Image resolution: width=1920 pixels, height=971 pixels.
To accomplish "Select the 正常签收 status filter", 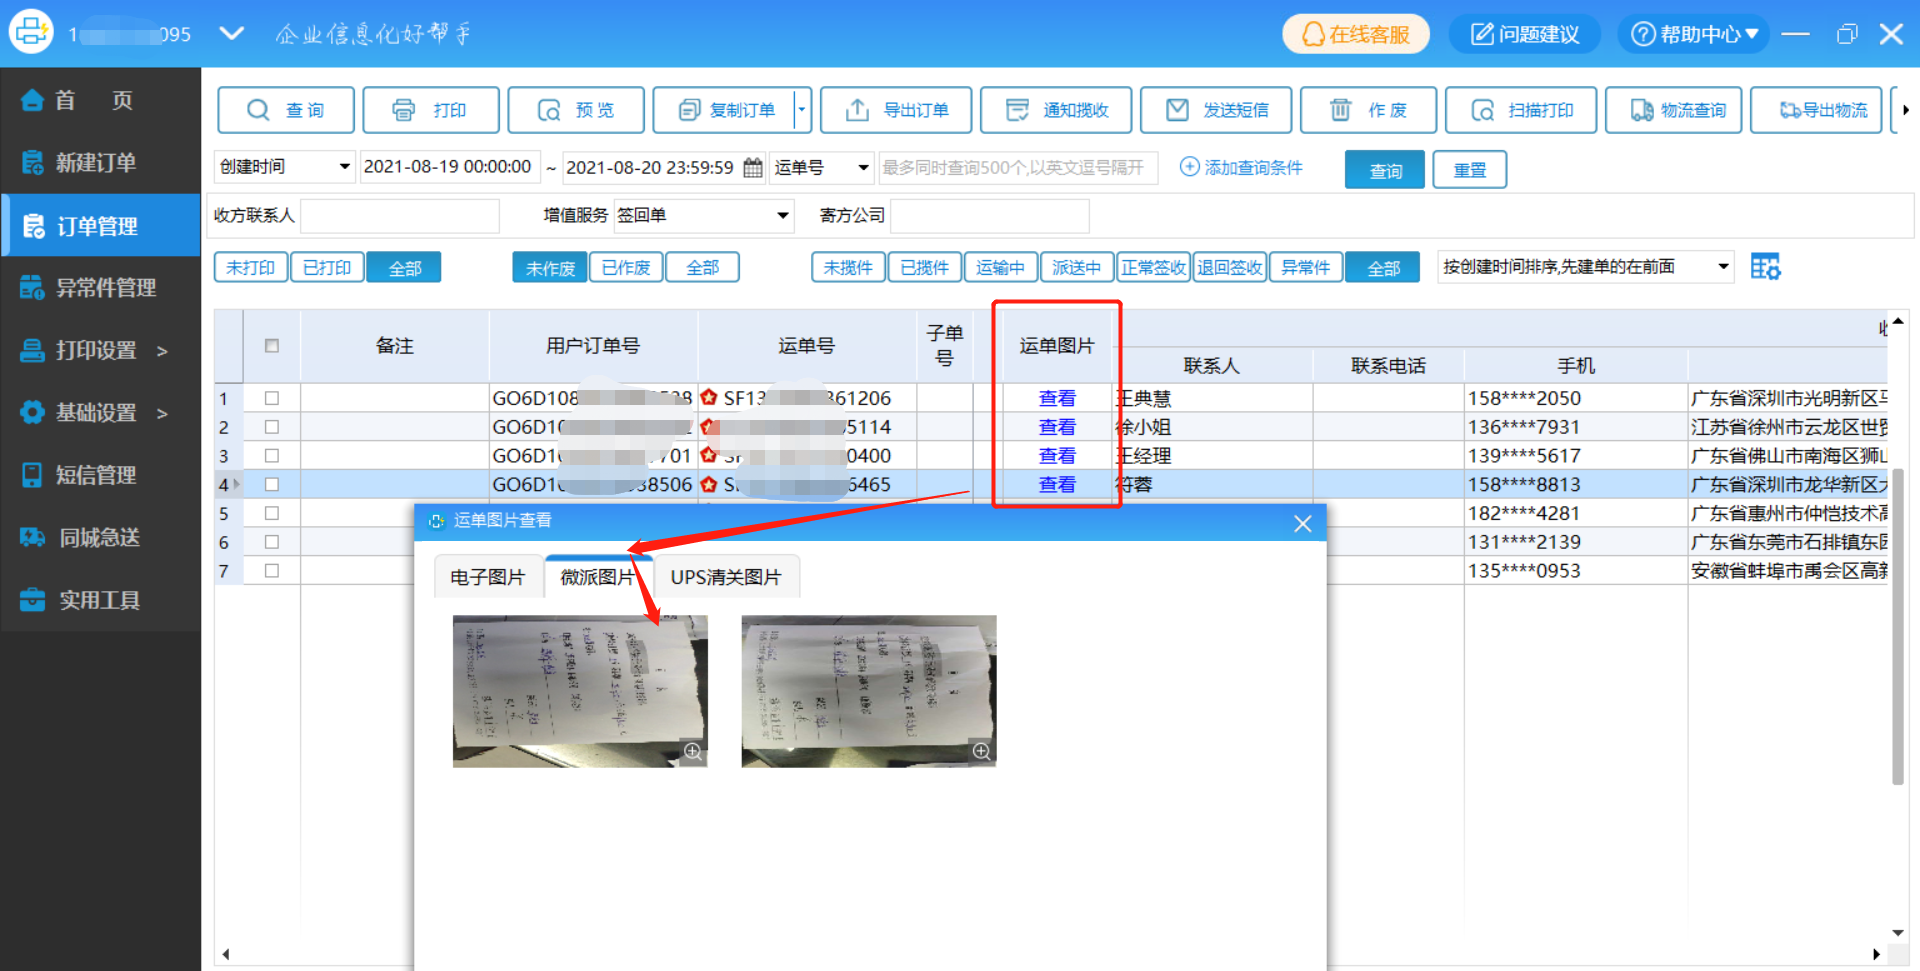I will [x=1153, y=268].
